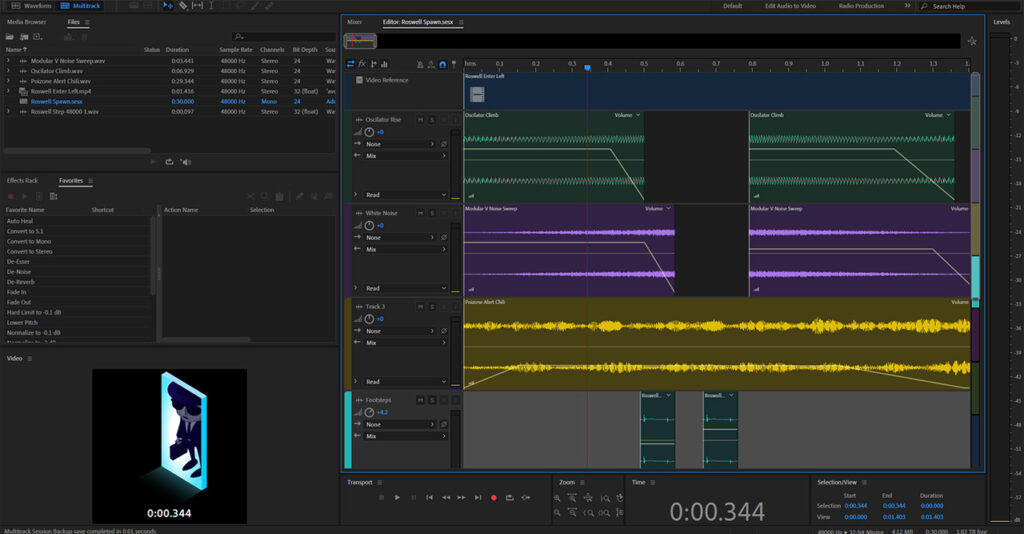The height and width of the screenshot is (534, 1024).
Task: Open the workspaces overflow chevrons
Action: [x=907, y=6]
